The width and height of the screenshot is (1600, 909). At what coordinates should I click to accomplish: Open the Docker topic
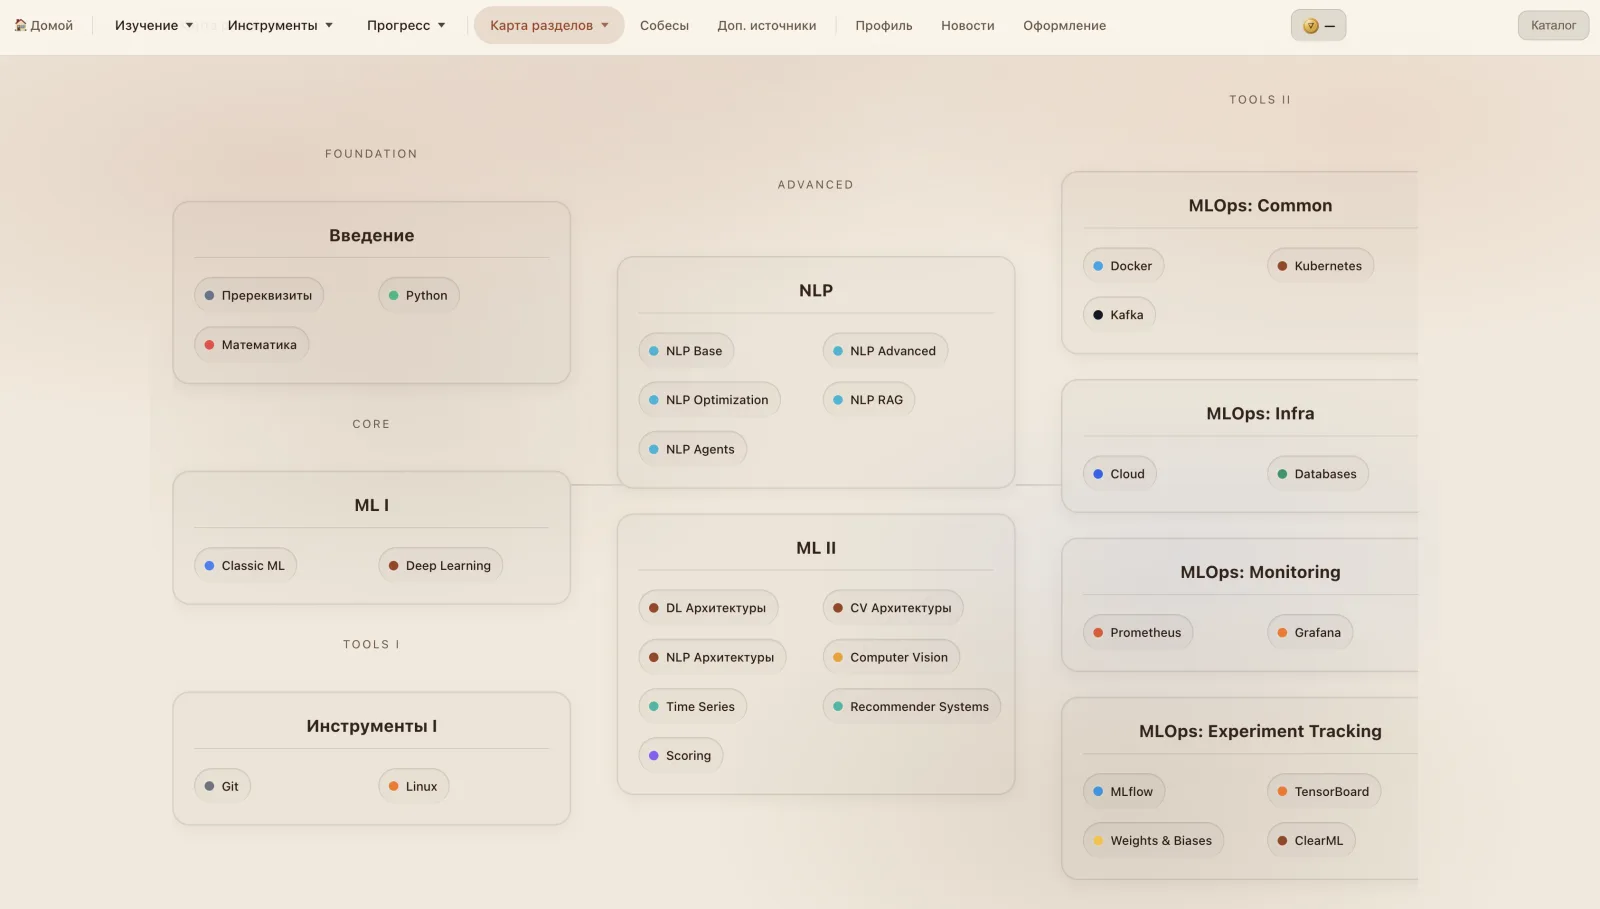1123,265
